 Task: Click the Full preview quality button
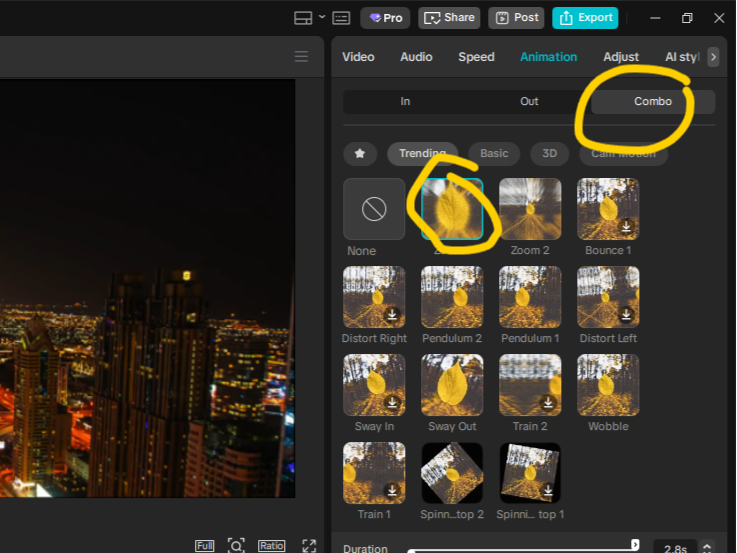(x=204, y=546)
